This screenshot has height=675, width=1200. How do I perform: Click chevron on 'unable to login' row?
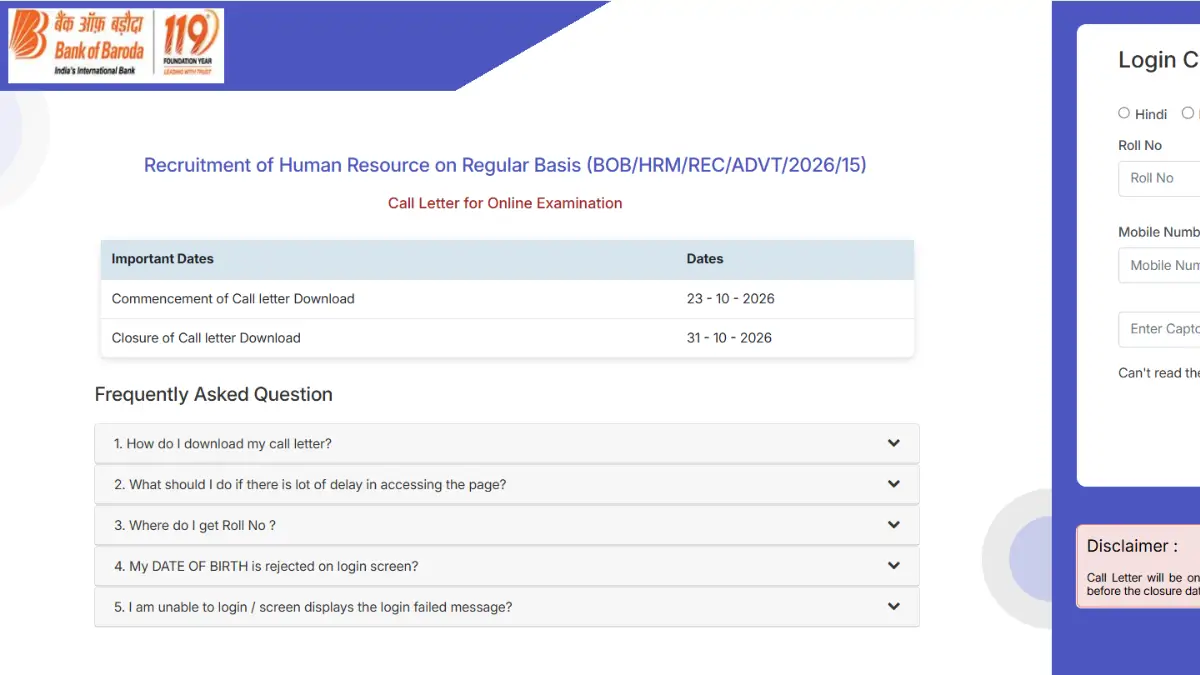click(x=894, y=607)
